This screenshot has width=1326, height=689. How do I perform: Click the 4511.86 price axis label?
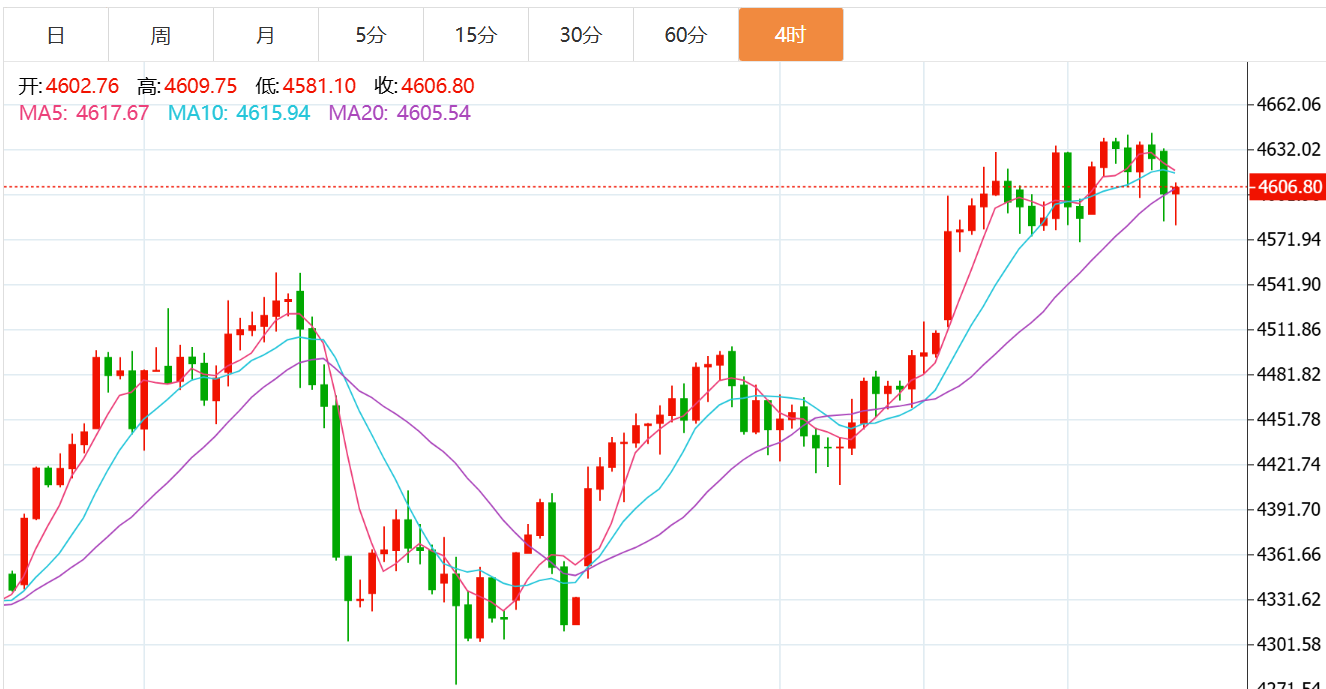[1287, 329]
